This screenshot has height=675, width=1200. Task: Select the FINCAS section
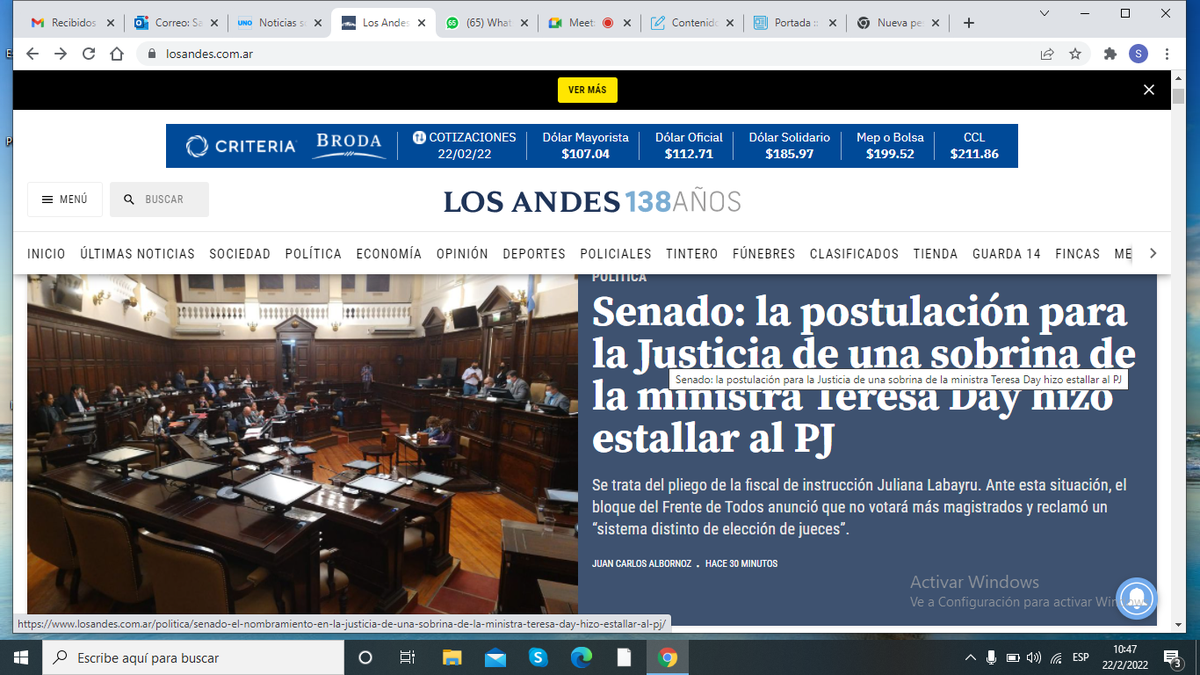tap(1077, 254)
